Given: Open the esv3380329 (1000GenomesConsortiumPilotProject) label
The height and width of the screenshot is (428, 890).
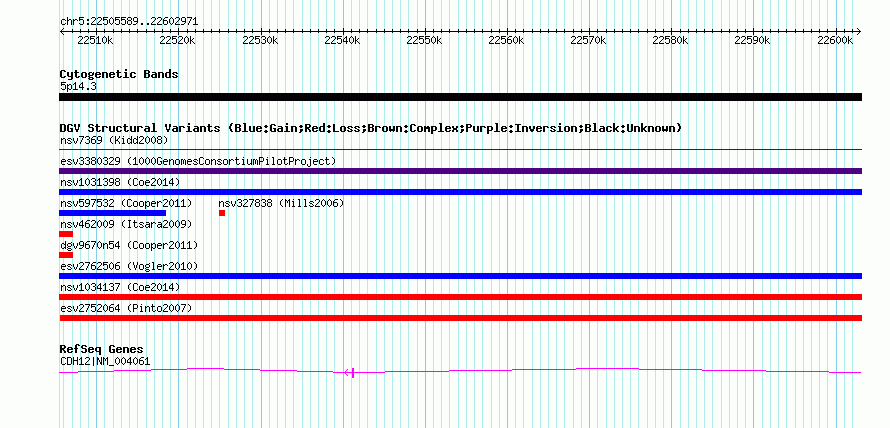Looking at the screenshot, I should click(198, 161).
